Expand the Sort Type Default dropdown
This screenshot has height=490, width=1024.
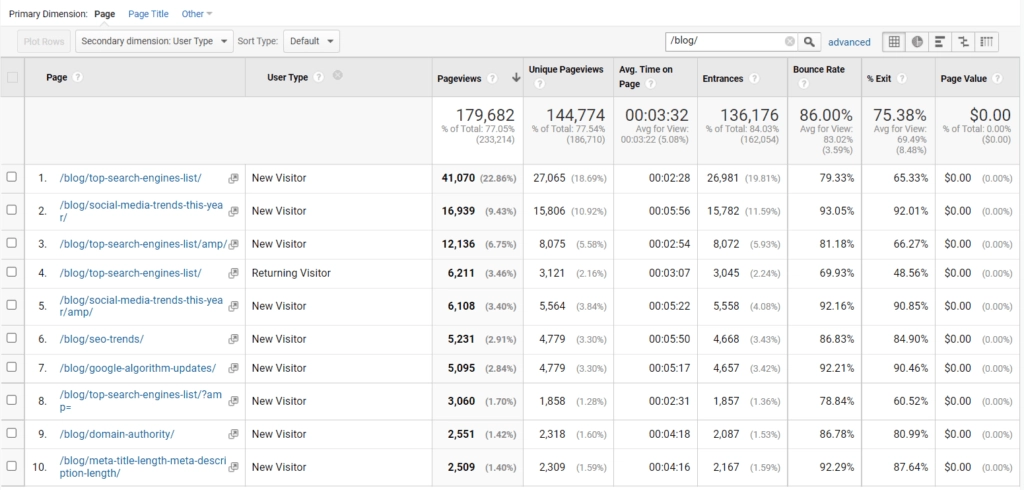tap(311, 41)
